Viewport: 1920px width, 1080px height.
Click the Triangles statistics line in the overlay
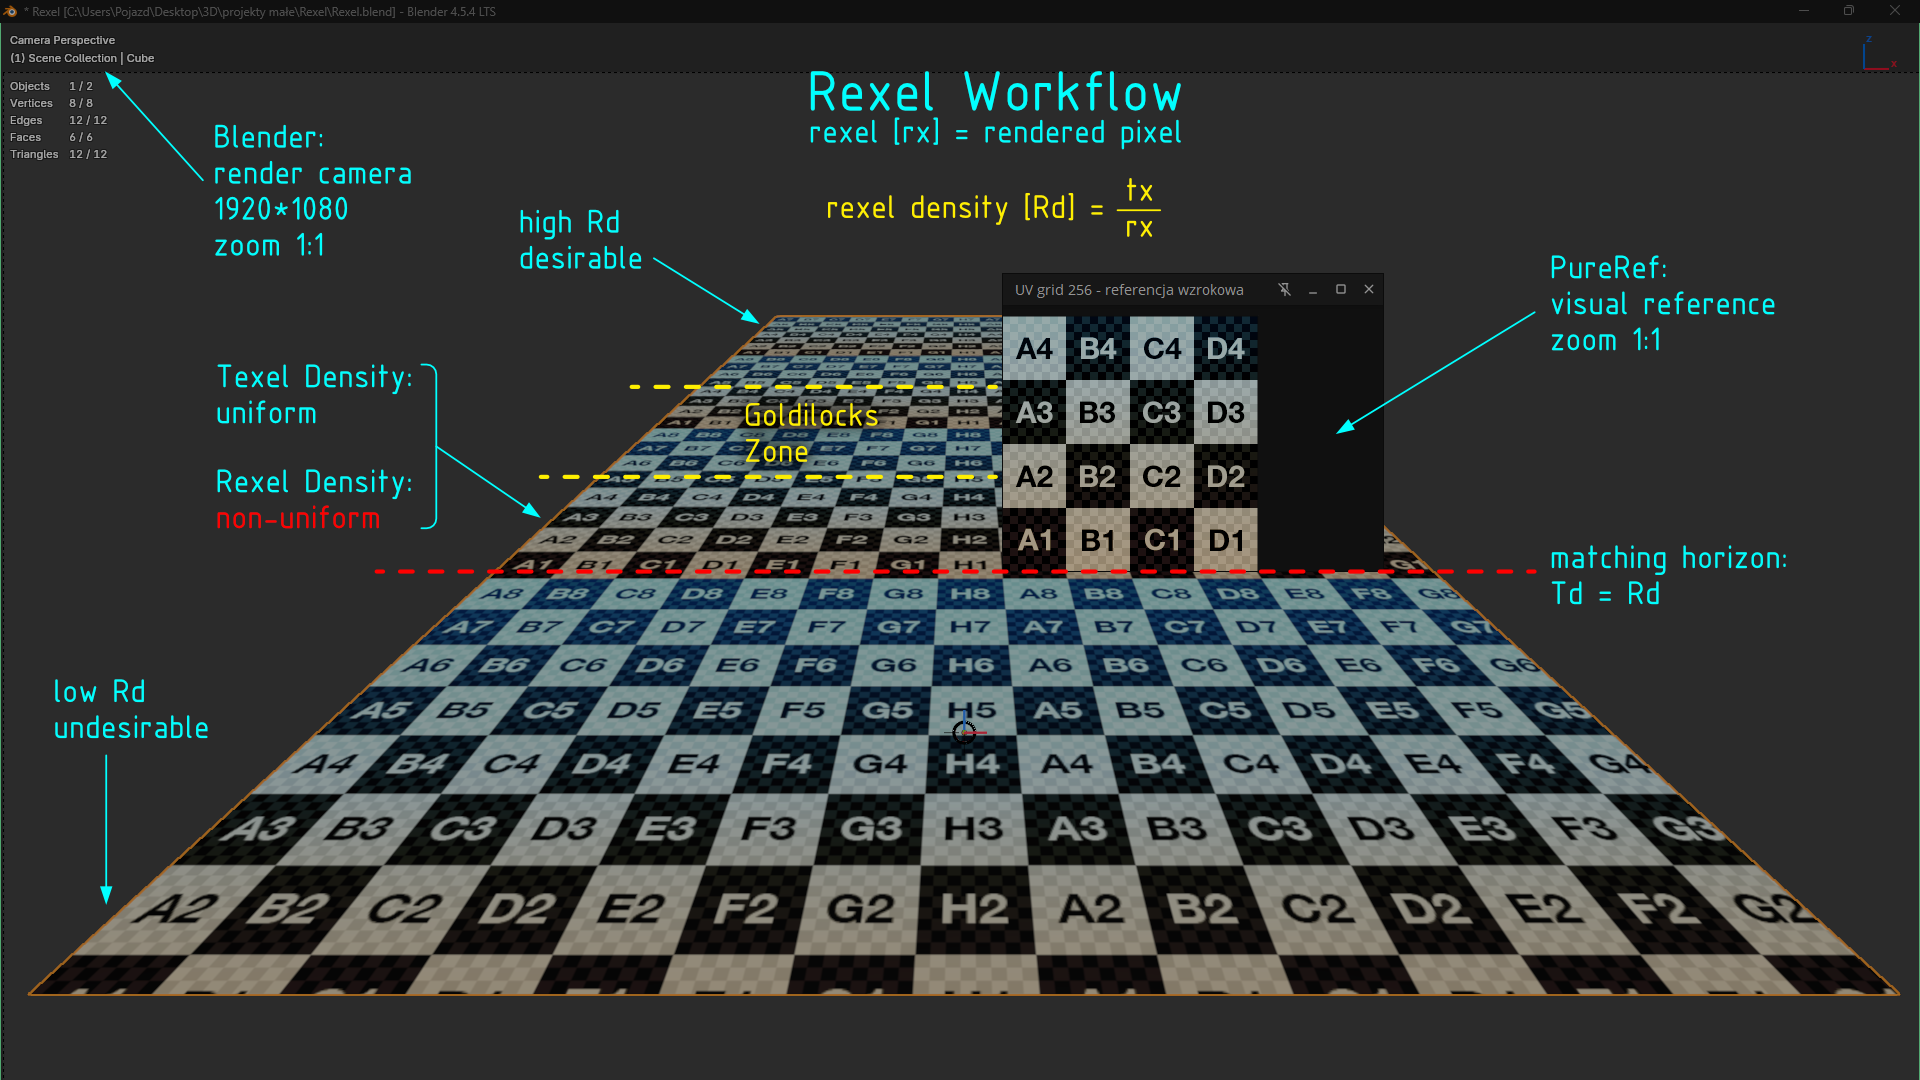tap(58, 154)
